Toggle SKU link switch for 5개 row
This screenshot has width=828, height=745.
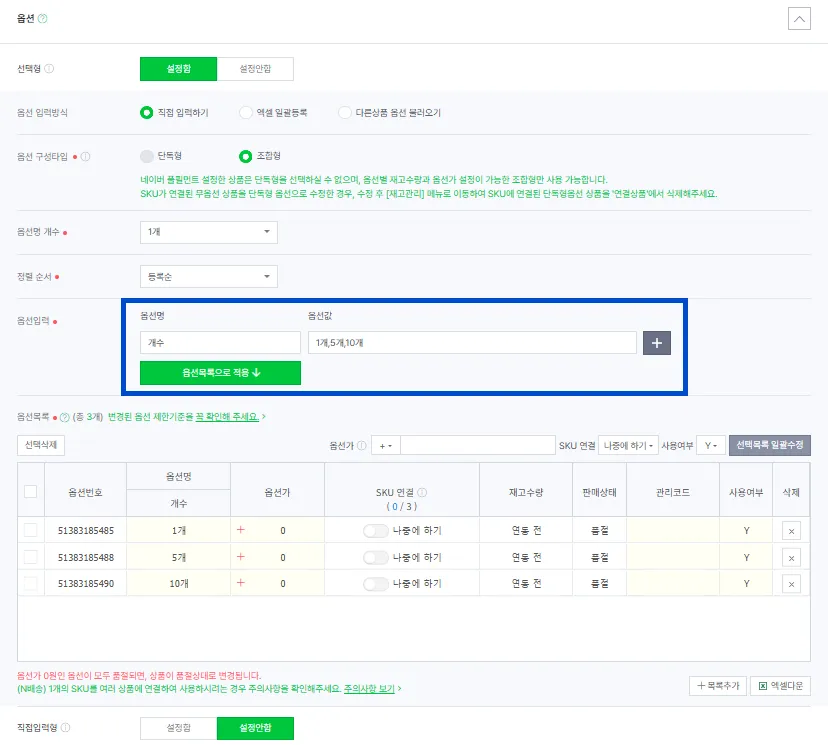point(376,557)
